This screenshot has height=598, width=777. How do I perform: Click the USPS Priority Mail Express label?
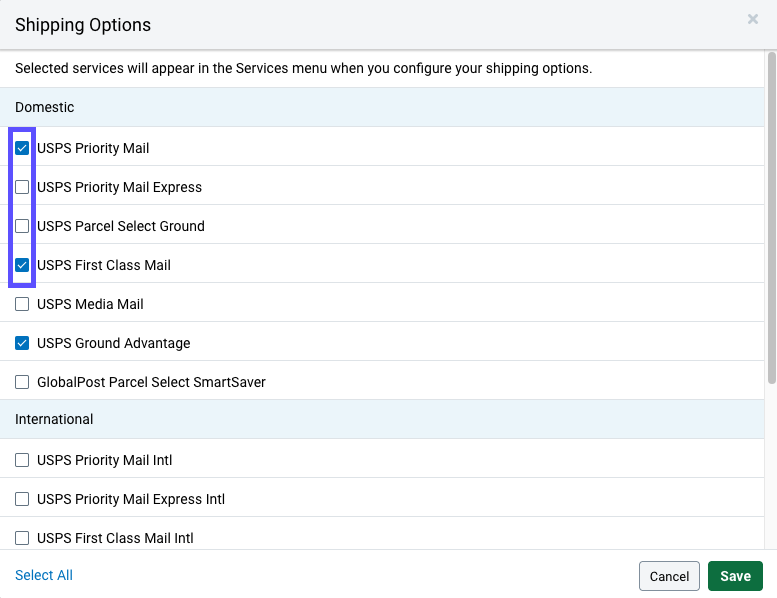(119, 187)
